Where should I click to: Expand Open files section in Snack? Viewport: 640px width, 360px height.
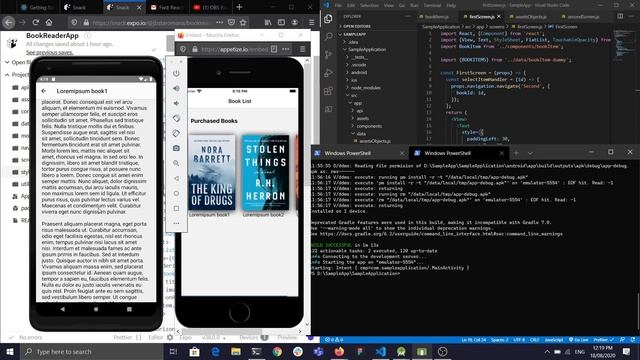[7, 62]
